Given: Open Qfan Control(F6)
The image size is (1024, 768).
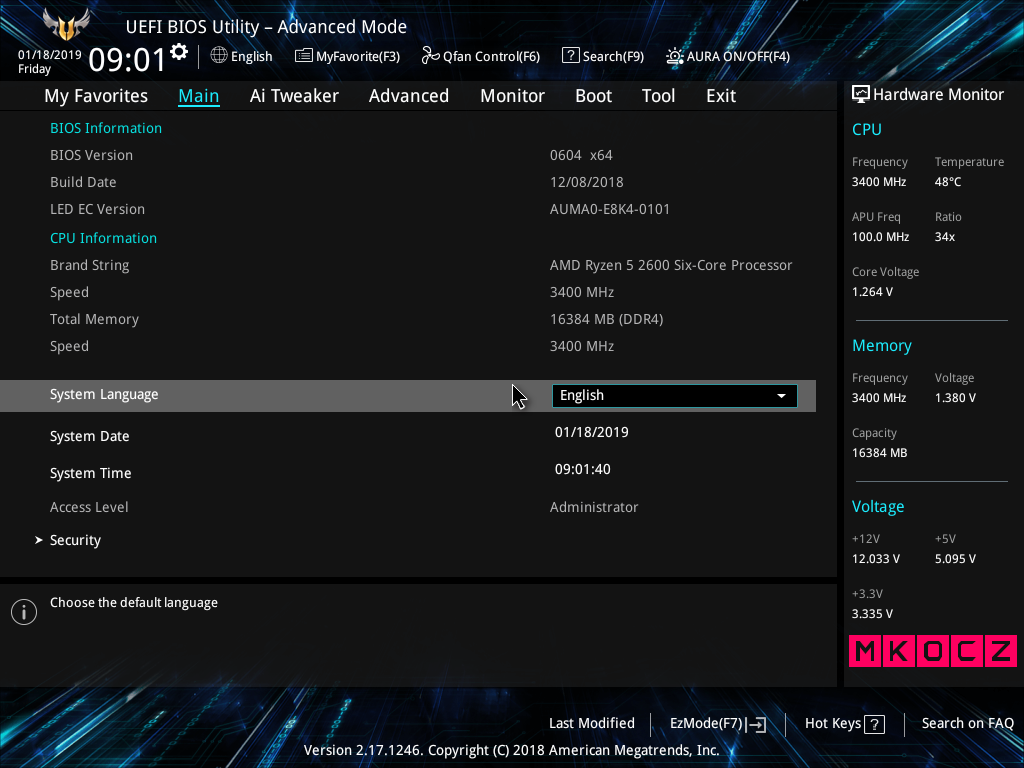Looking at the screenshot, I should pos(481,56).
